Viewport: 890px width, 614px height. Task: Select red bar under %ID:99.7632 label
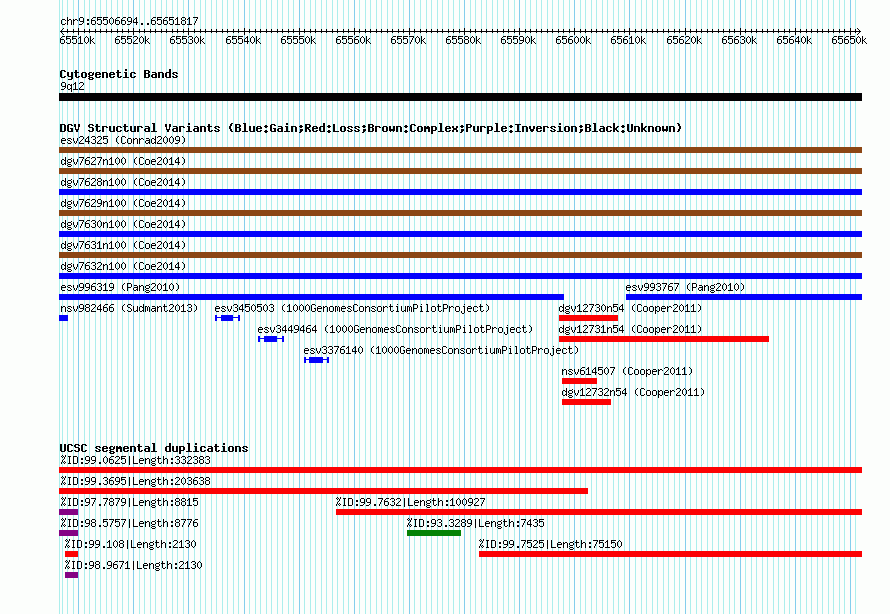coord(599,512)
